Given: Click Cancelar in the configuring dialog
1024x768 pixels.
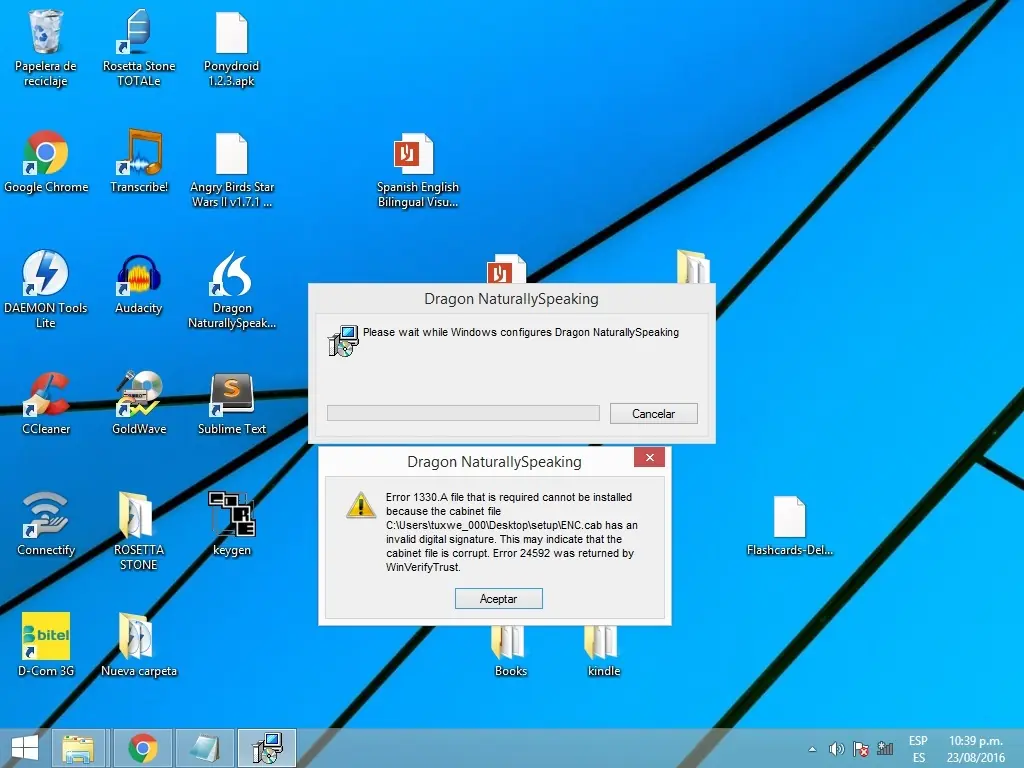Looking at the screenshot, I should [x=653, y=413].
